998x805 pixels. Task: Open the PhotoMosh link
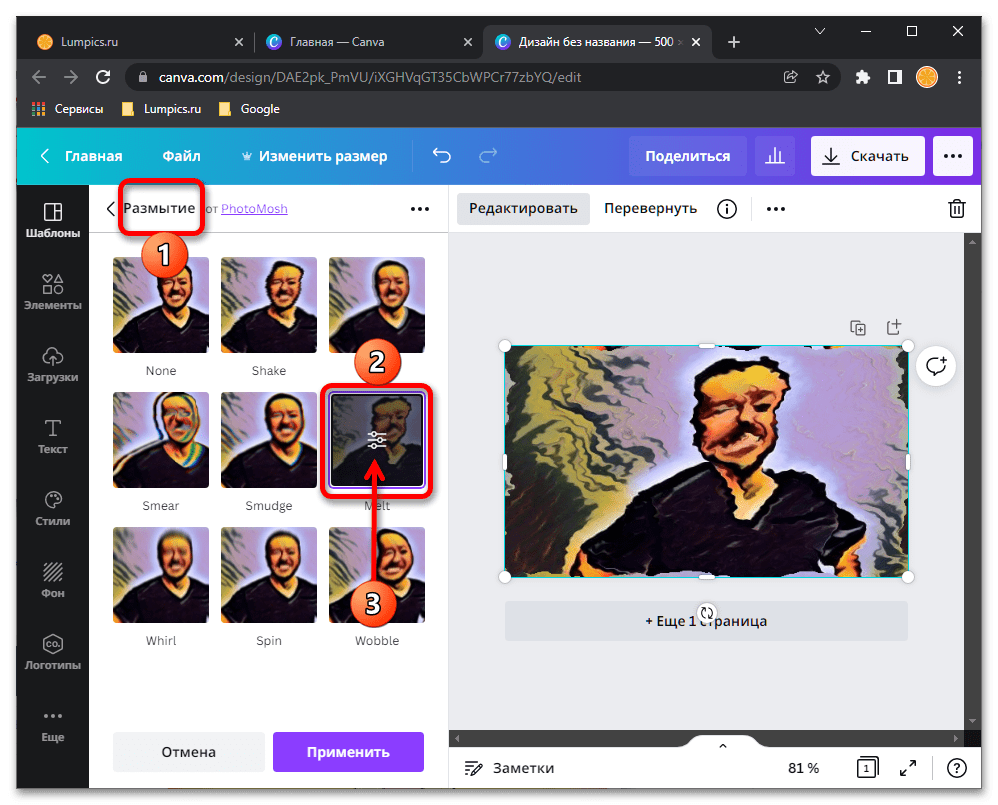(x=254, y=209)
